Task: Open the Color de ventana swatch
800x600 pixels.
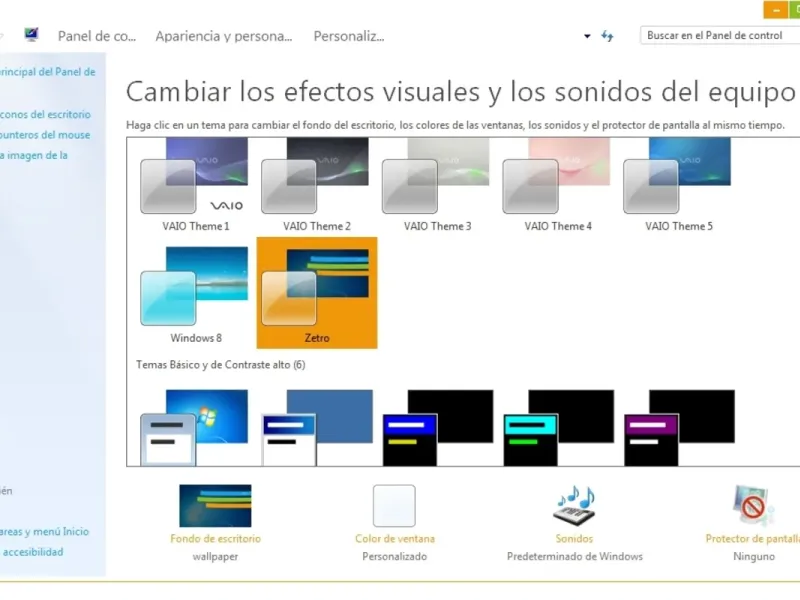Action: [x=394, y=506]
